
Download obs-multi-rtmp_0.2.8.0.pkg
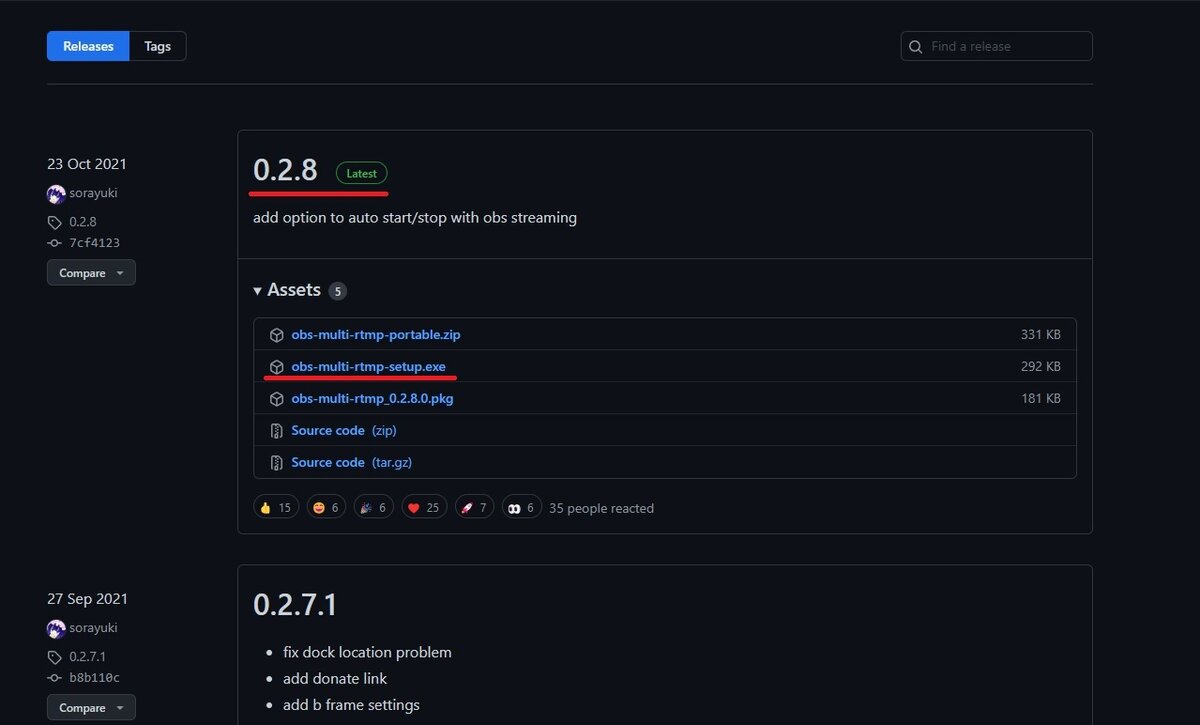coord(372,399)
